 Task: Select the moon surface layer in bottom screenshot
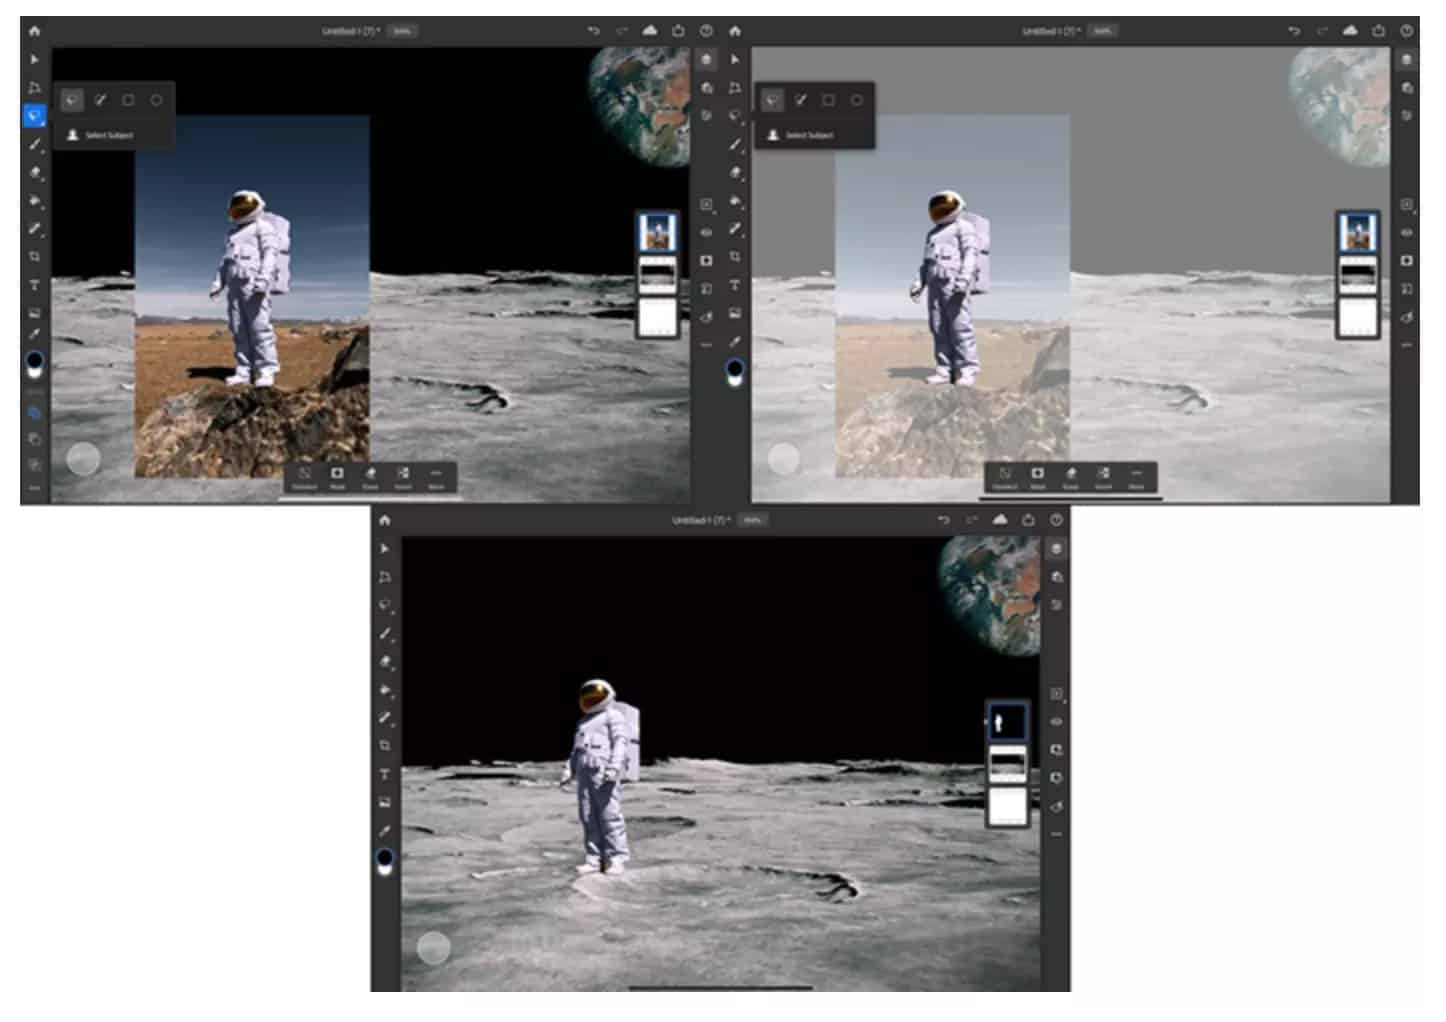[x=1007, y=764]
